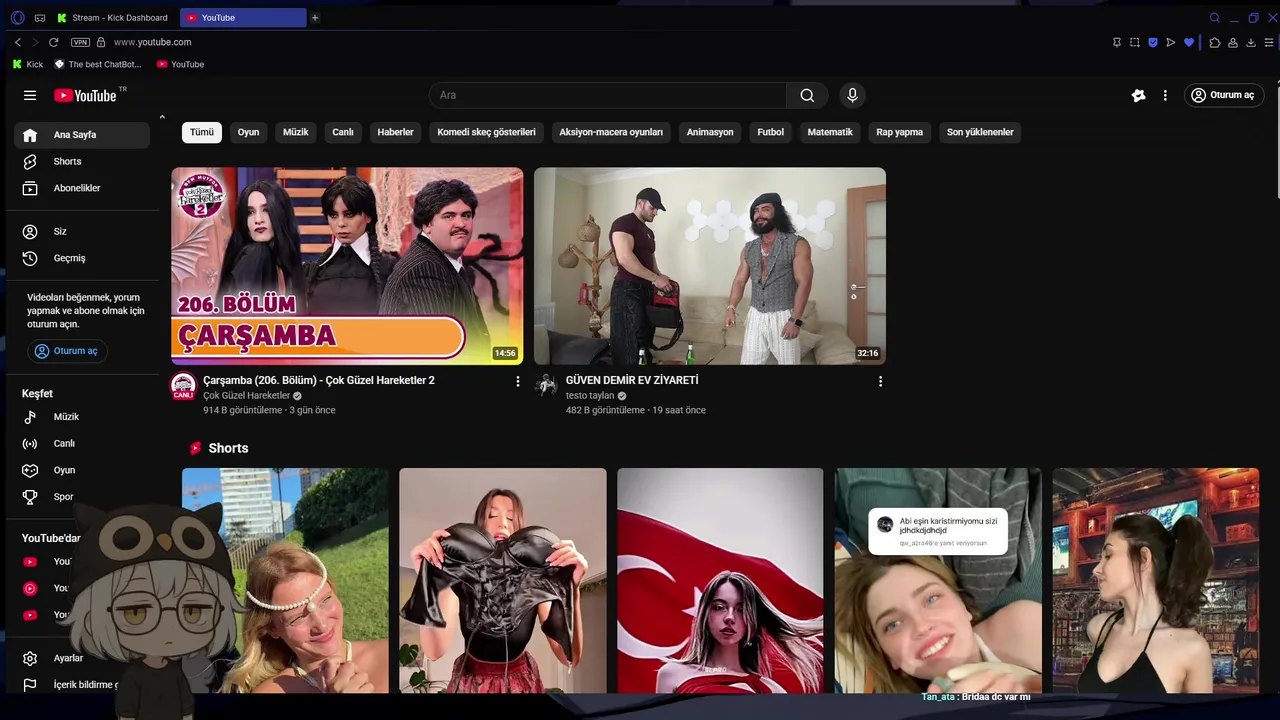Select Son yüklenenler chip
Viewport: 1280px width, 720px height.
(x=980, y=132)
